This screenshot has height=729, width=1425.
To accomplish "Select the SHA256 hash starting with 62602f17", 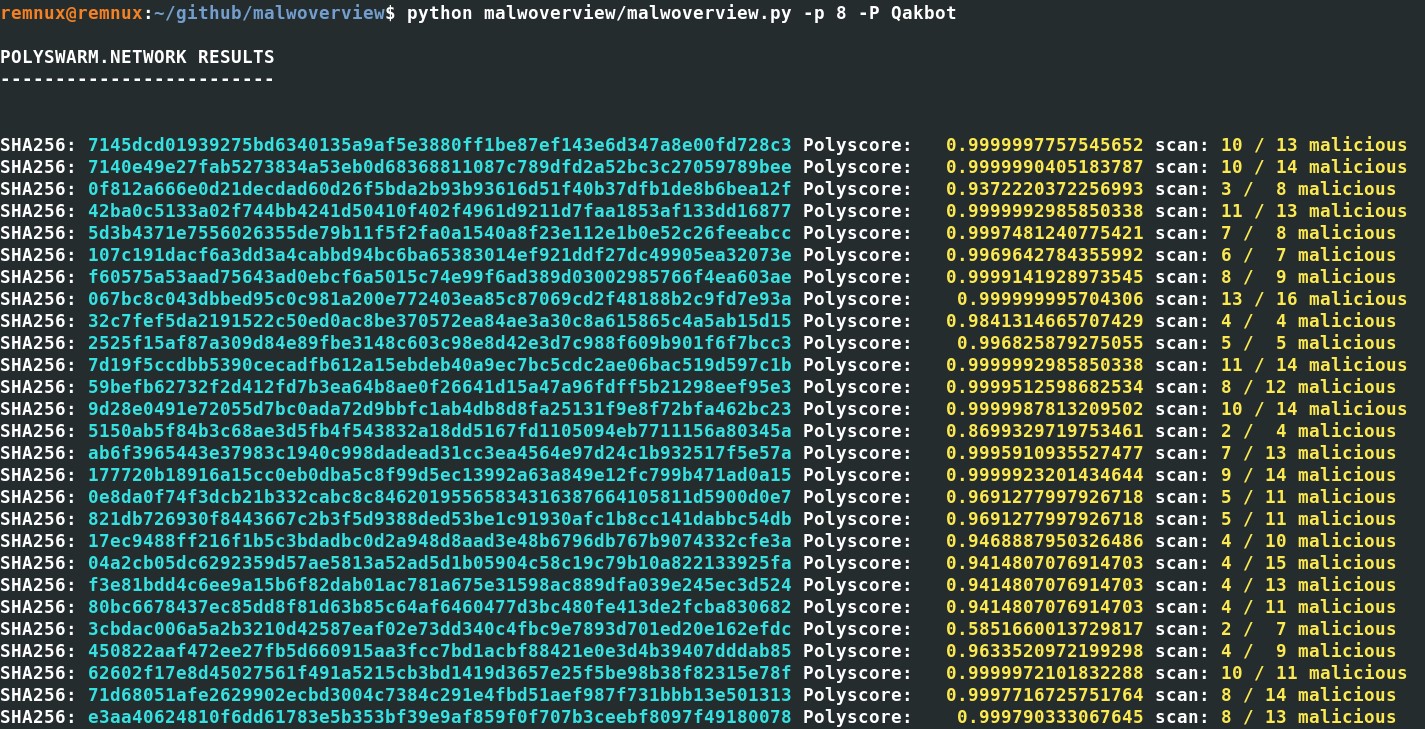I will click(x=439, y=673).
